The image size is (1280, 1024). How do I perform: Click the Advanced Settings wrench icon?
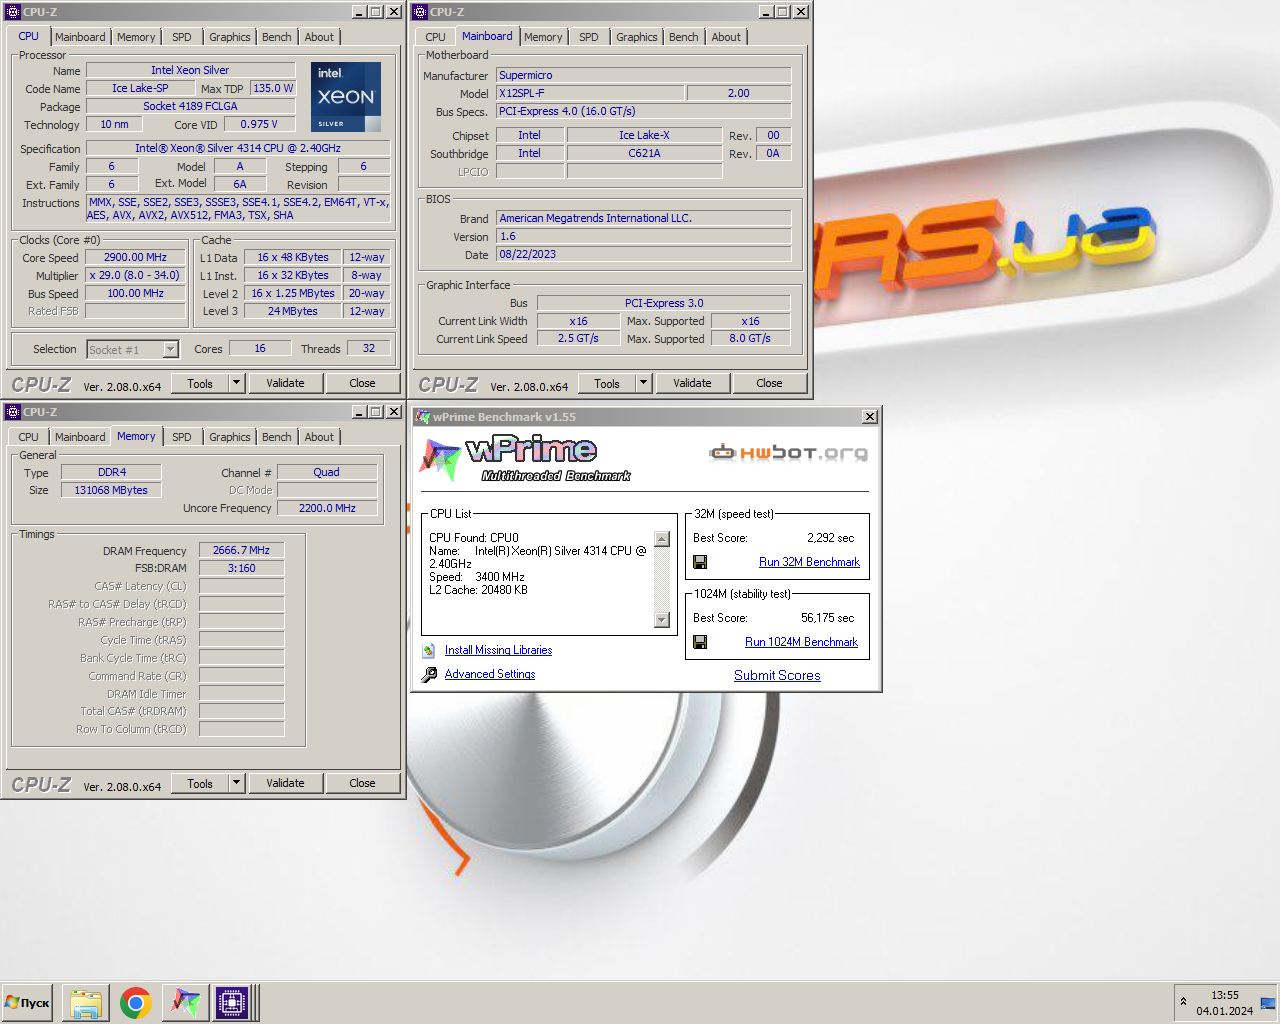429,674
